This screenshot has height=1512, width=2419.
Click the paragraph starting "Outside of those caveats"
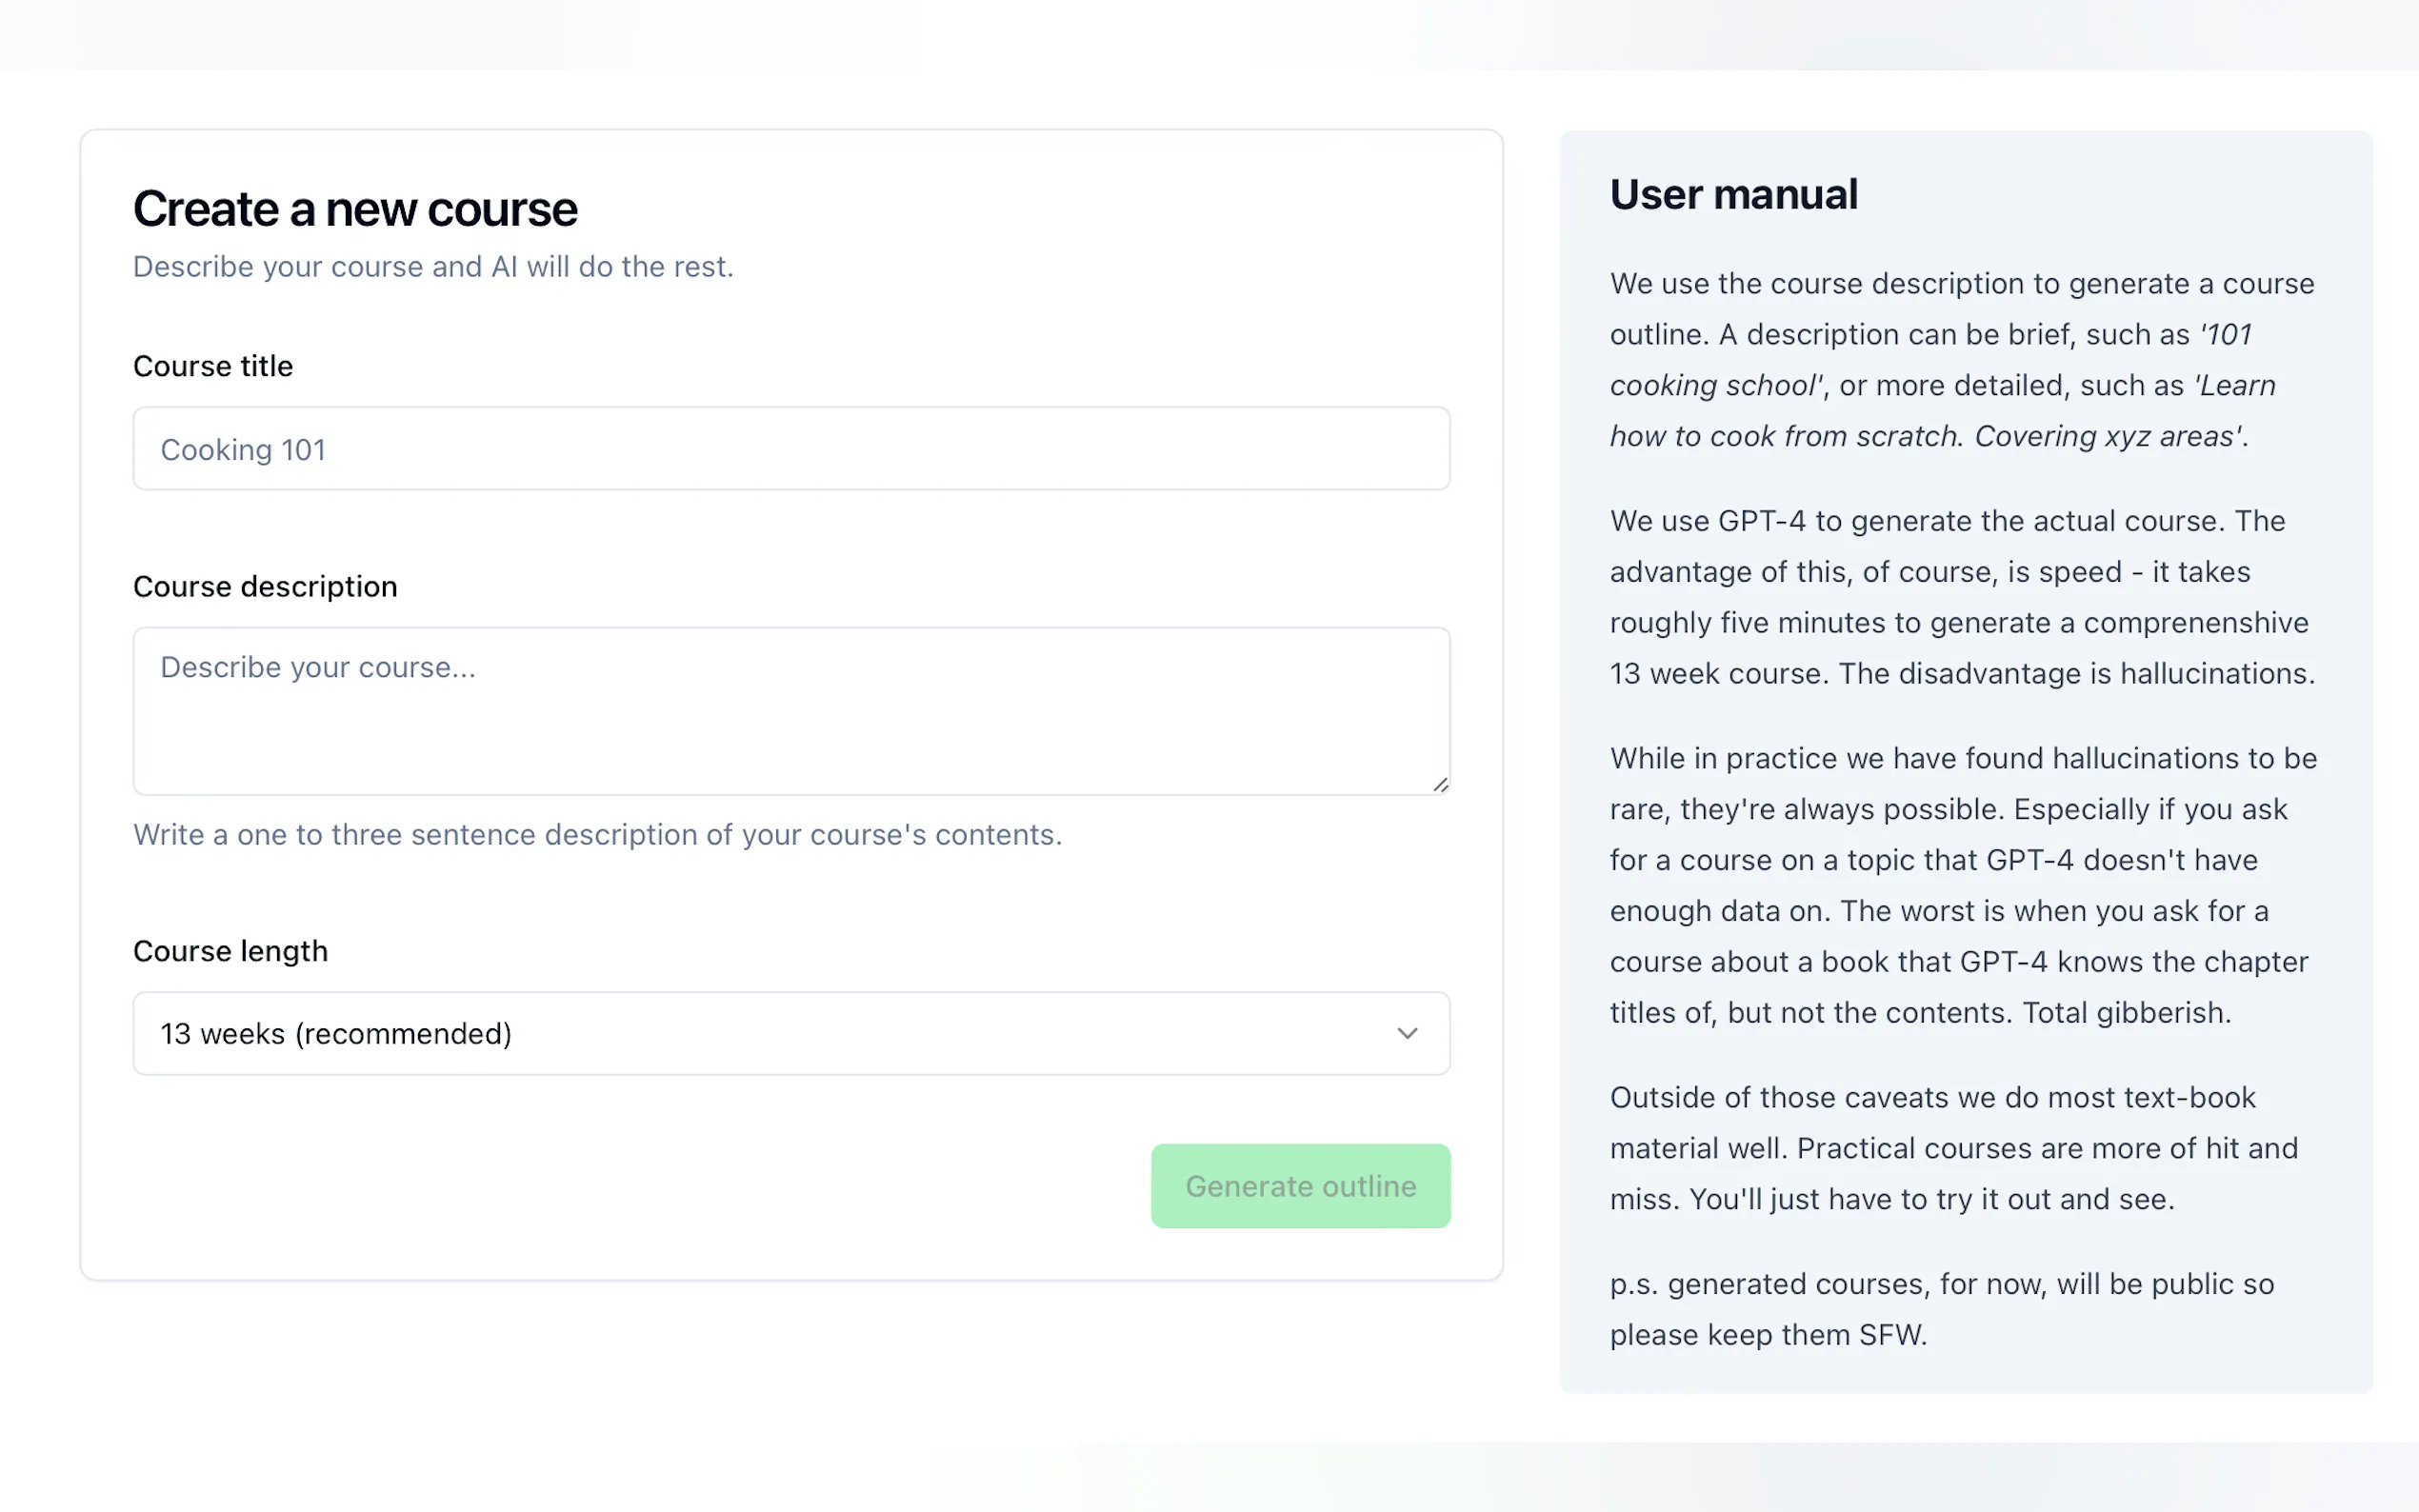tap(1952, 1148)
